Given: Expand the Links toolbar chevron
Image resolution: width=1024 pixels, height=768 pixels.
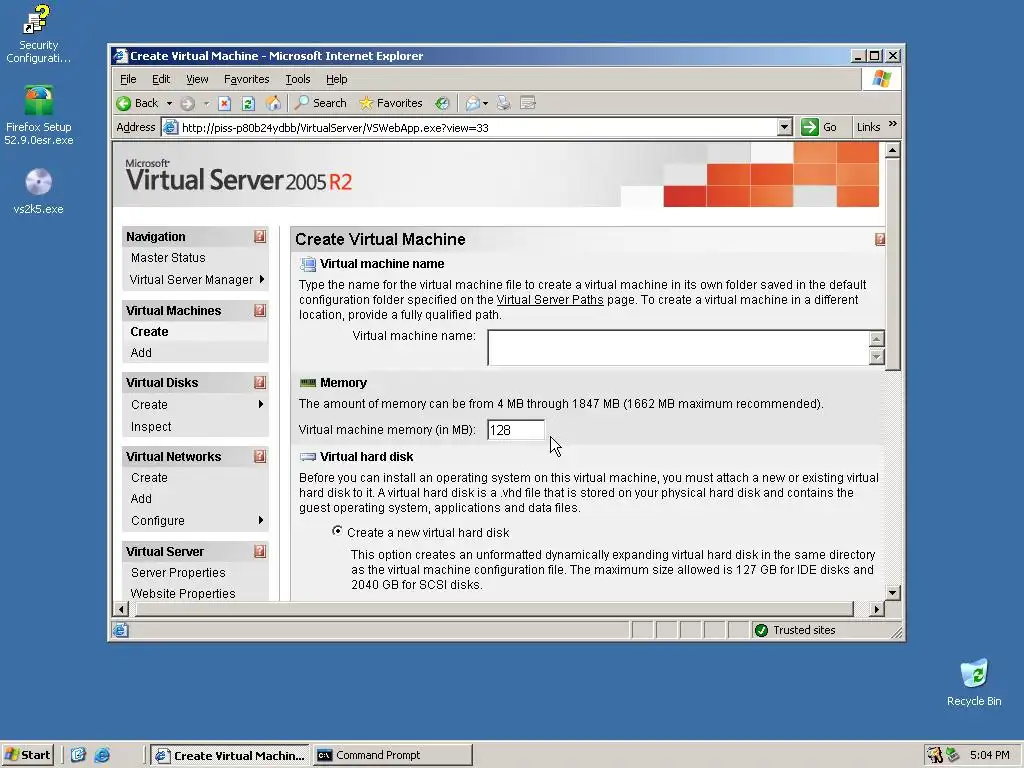Looking at the screenshot, I should tap(892, 124).
